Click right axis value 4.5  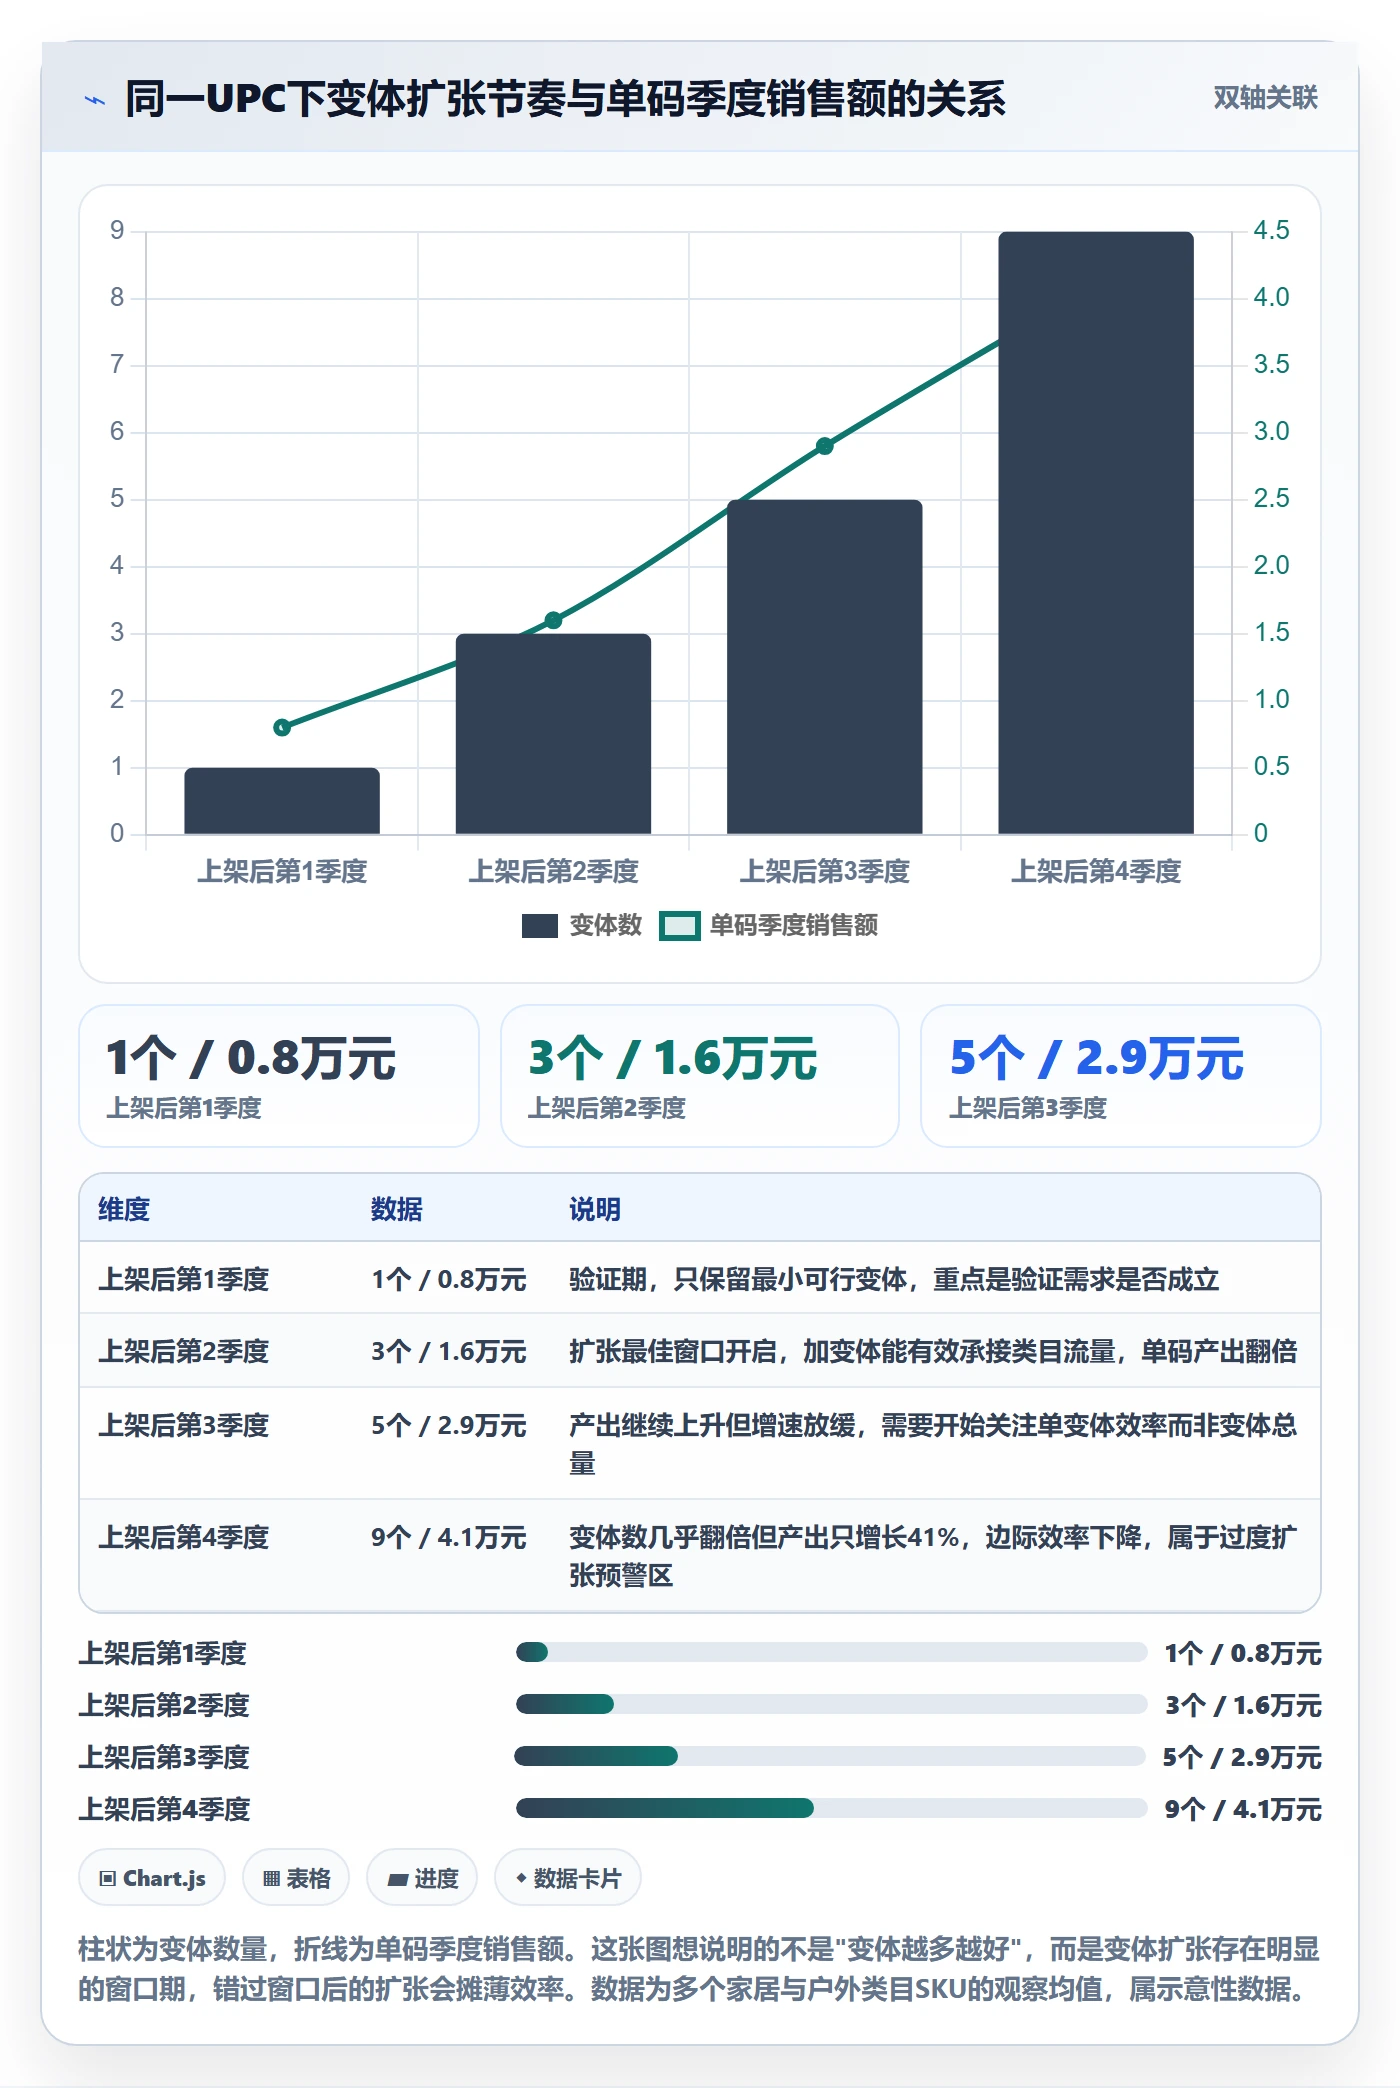[x=1271, y=230]
